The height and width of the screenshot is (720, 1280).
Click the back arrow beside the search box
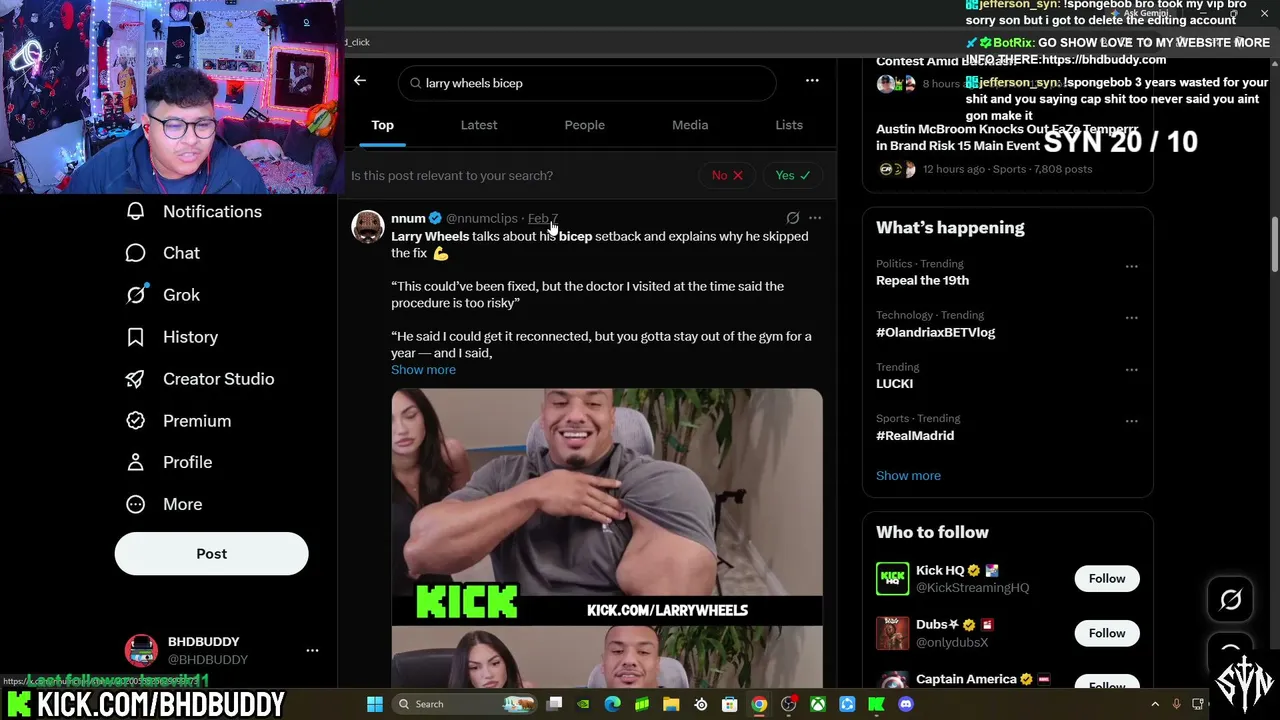click(x=360, y=81)
